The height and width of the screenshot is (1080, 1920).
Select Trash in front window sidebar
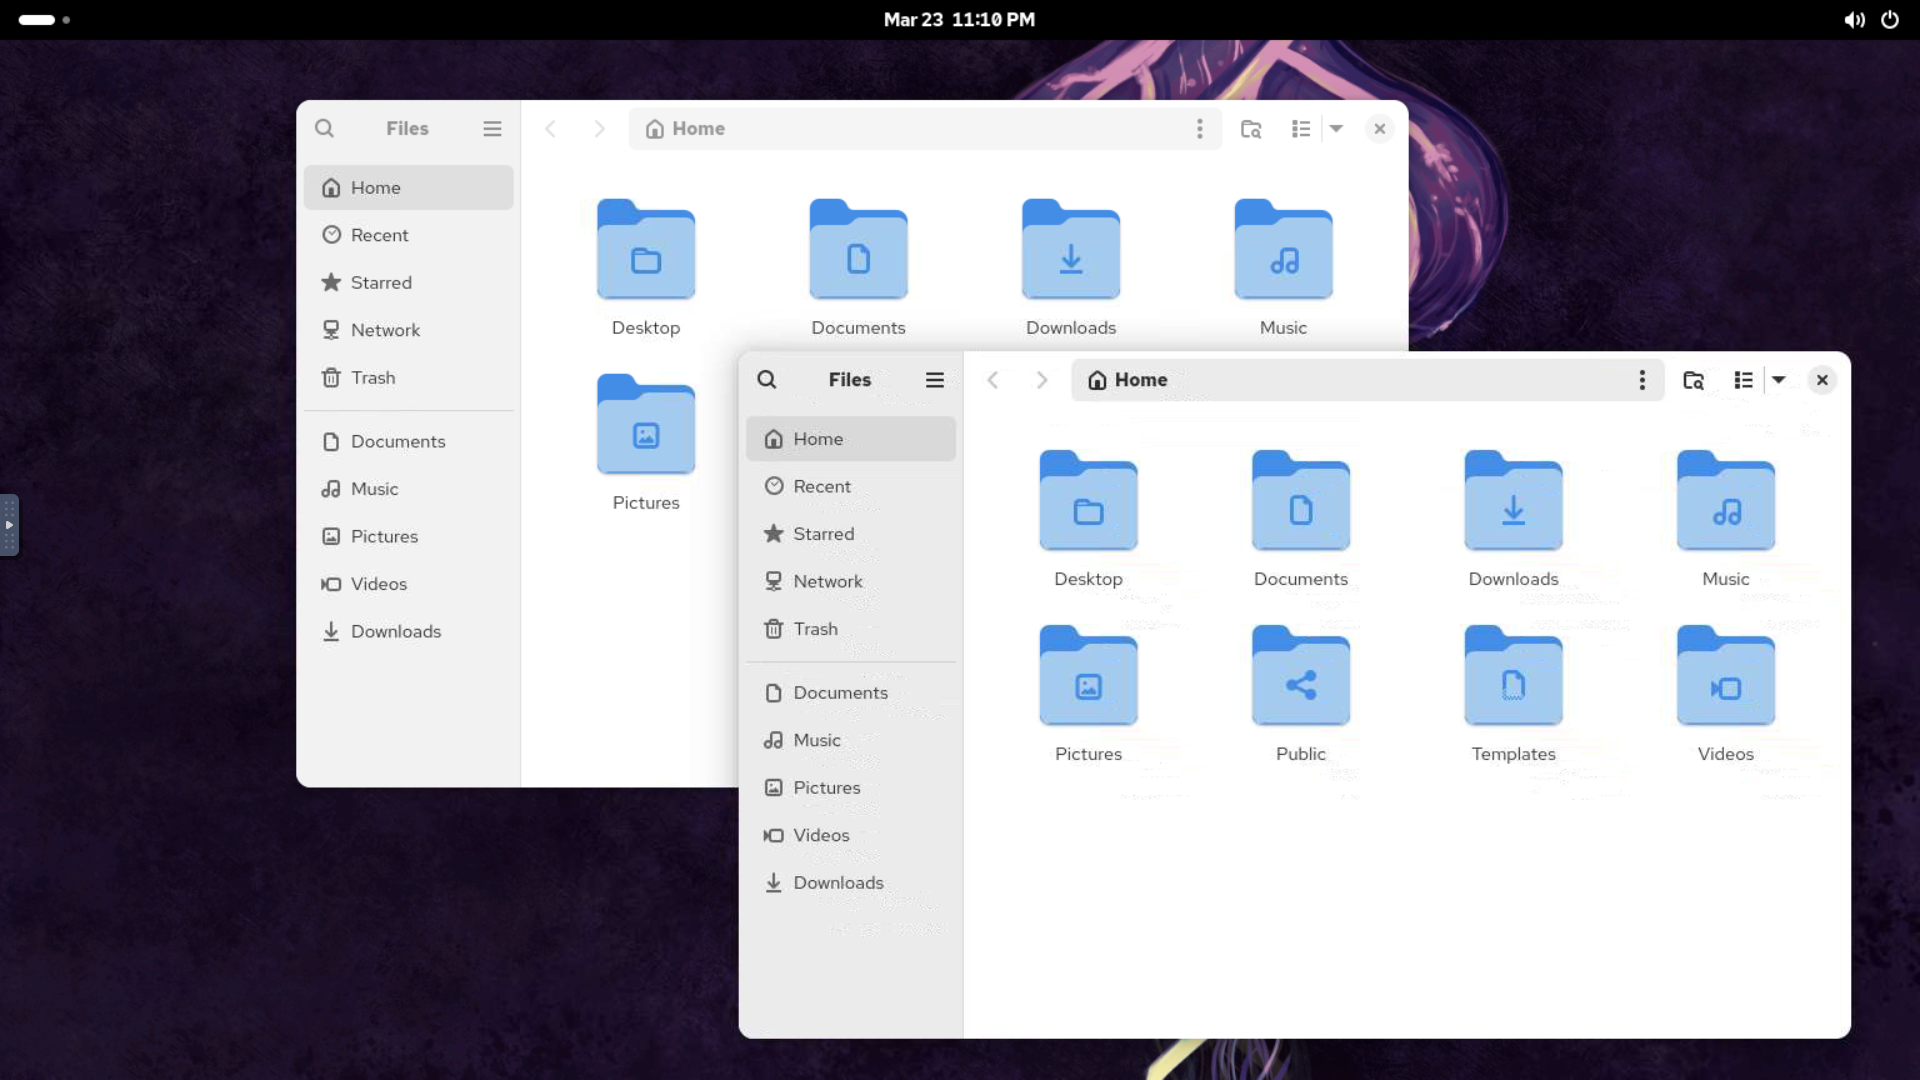[x=815, y=629]
